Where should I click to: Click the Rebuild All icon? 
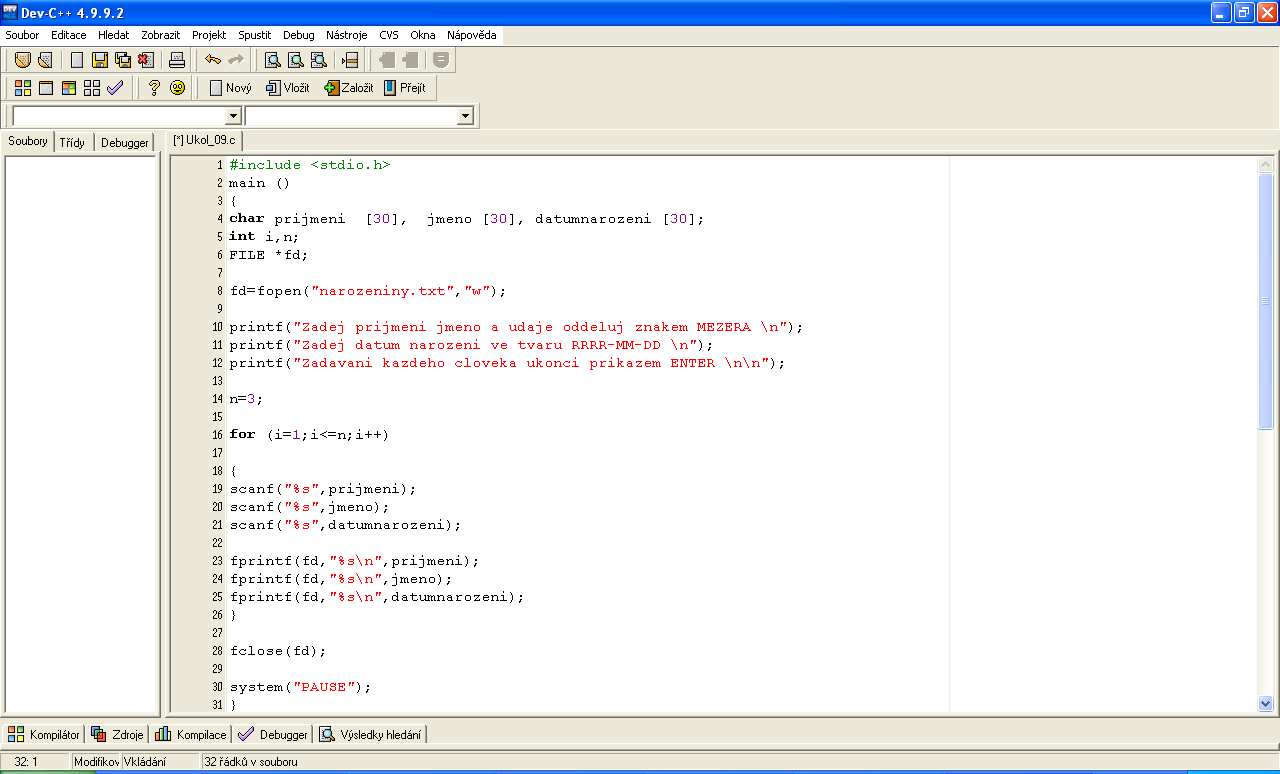[x=92, y=88]
